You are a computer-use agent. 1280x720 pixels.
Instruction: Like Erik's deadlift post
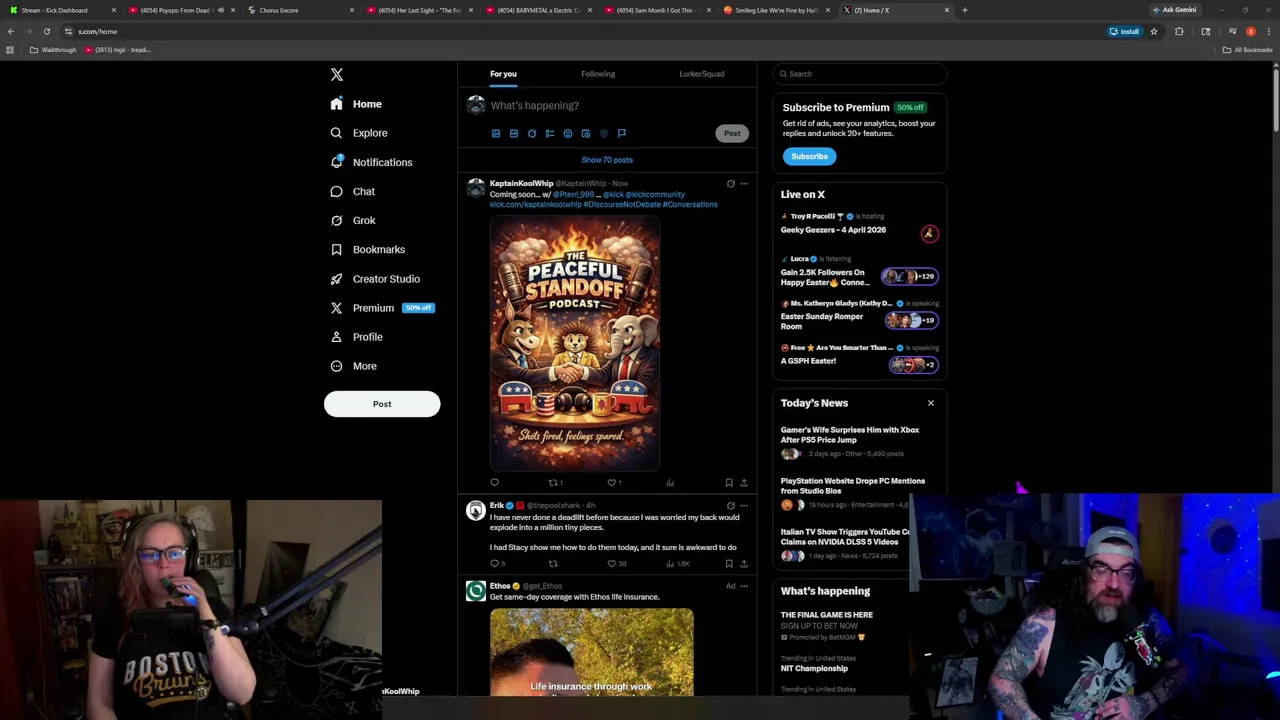coord(615,564)
